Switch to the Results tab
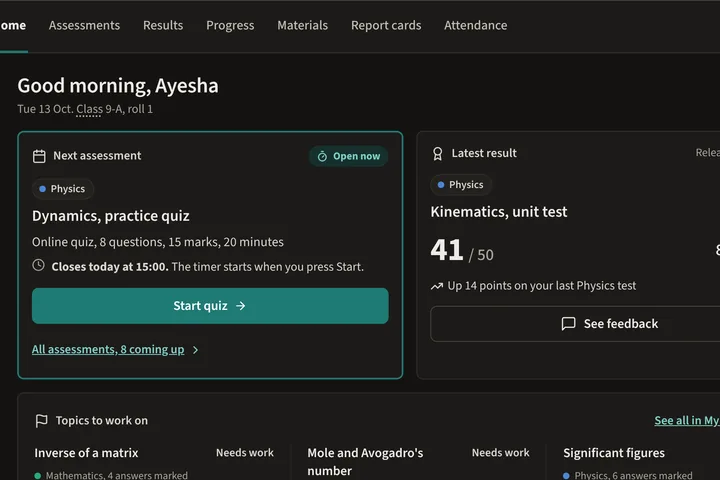The height and width of the screenshot is (480, 720). (163, 25)
